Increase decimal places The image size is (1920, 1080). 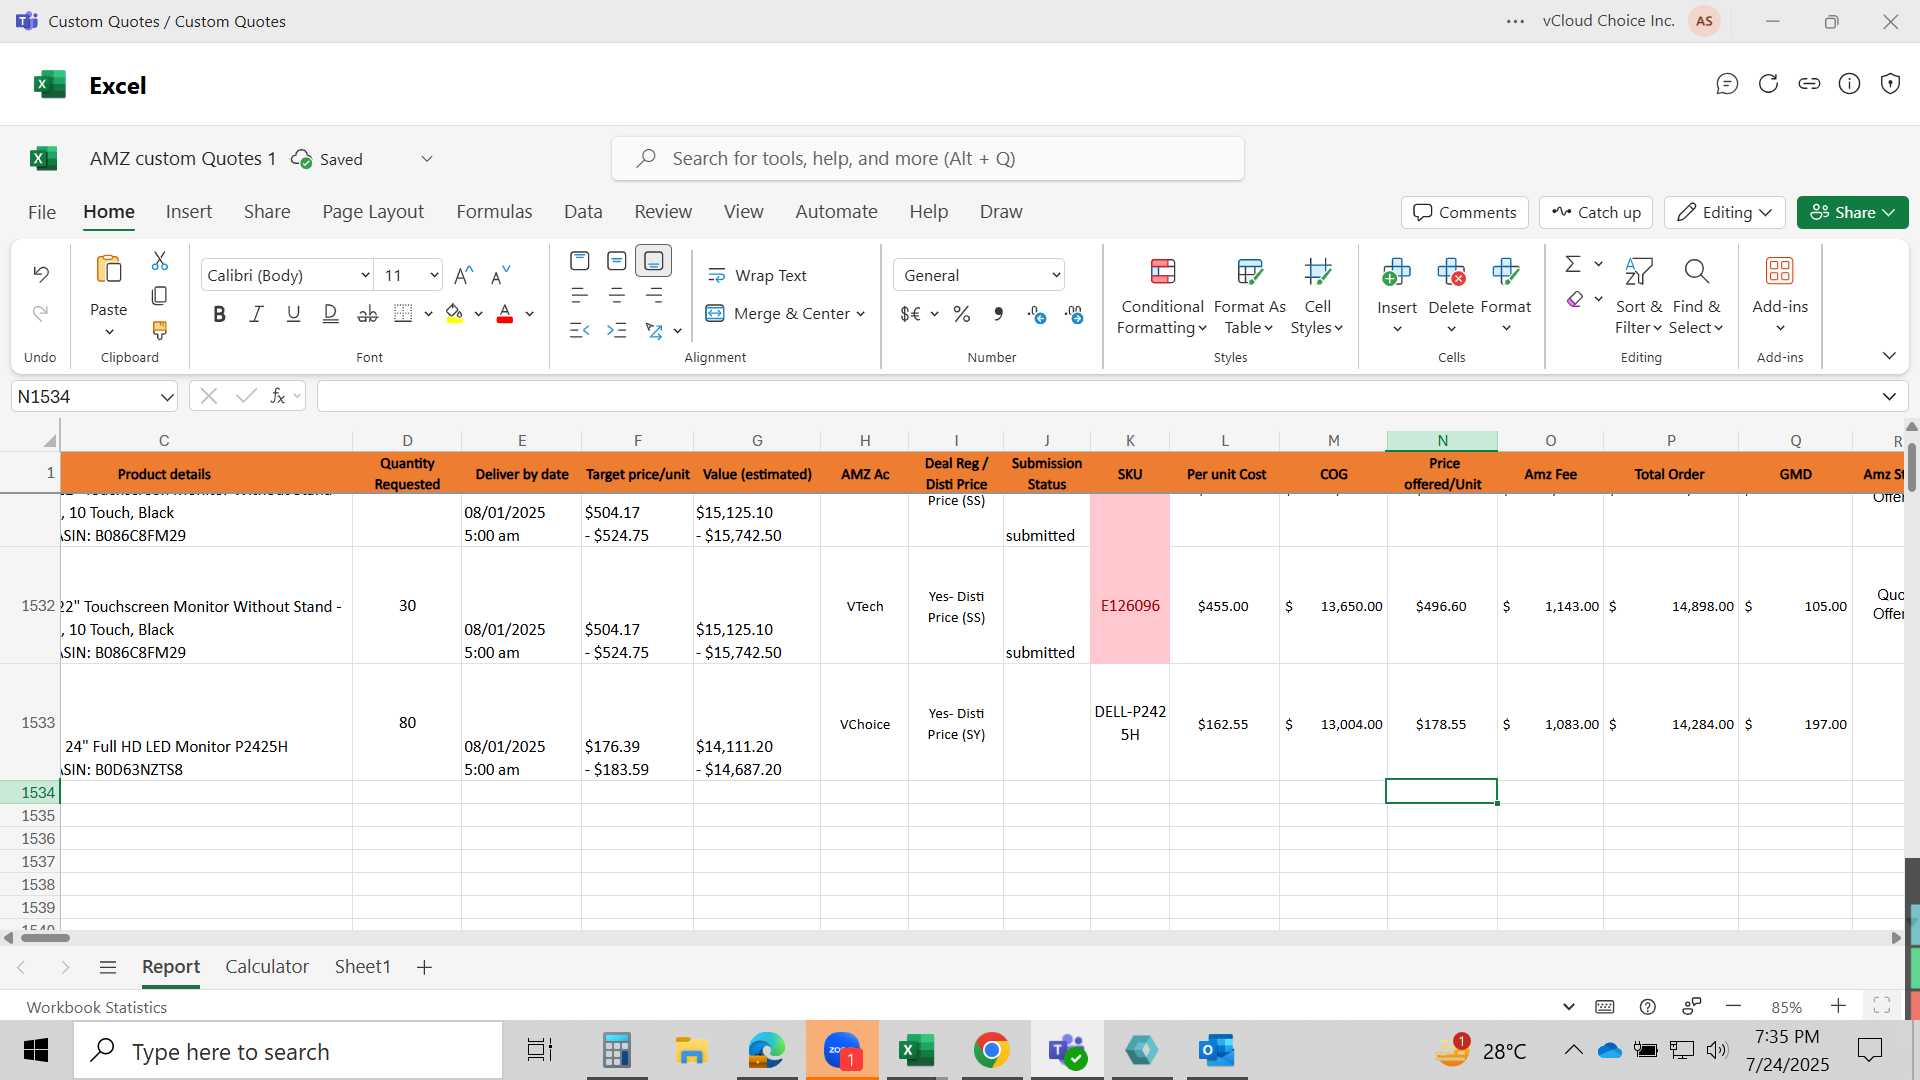pos(1037,314)
